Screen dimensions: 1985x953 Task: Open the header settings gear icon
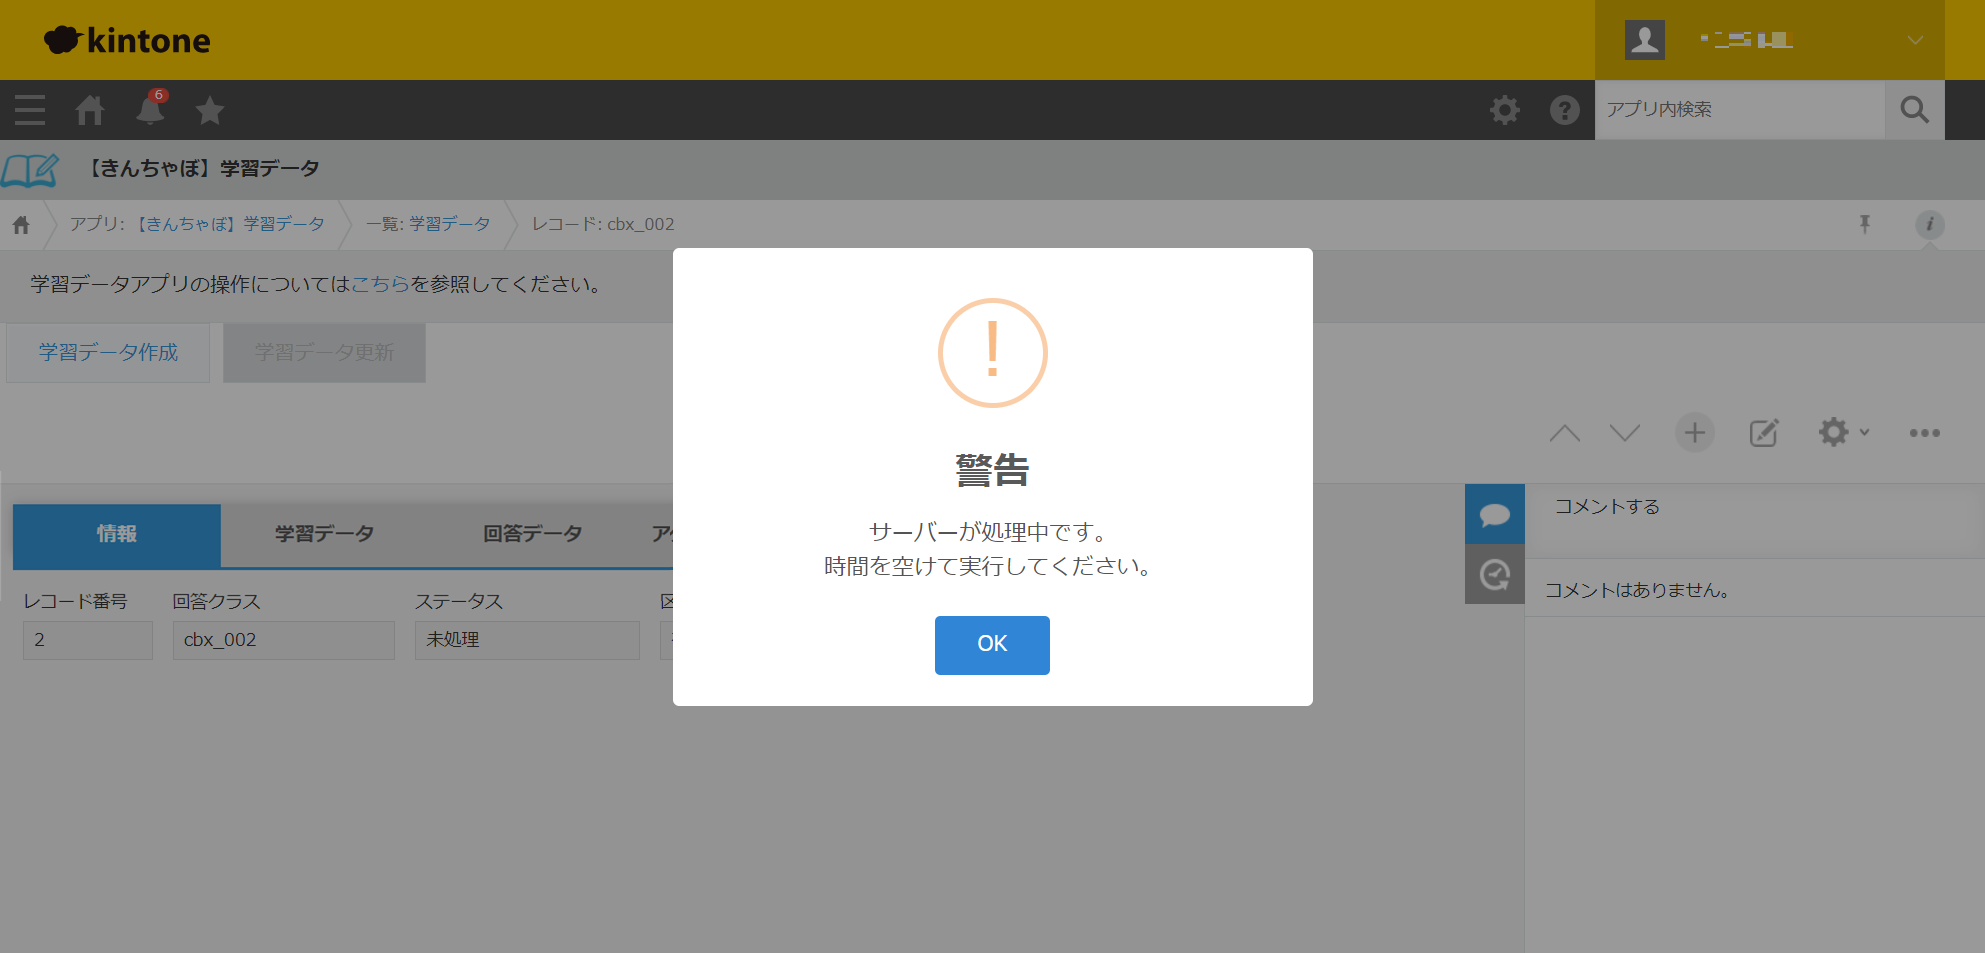point(1504,110)
